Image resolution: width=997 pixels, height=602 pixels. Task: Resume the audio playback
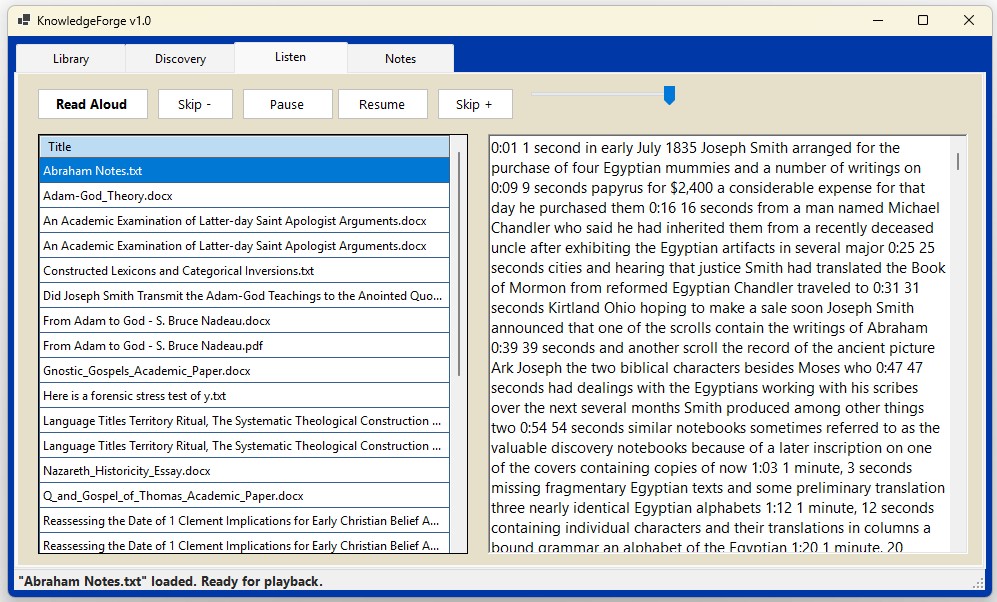click(382, 104)
